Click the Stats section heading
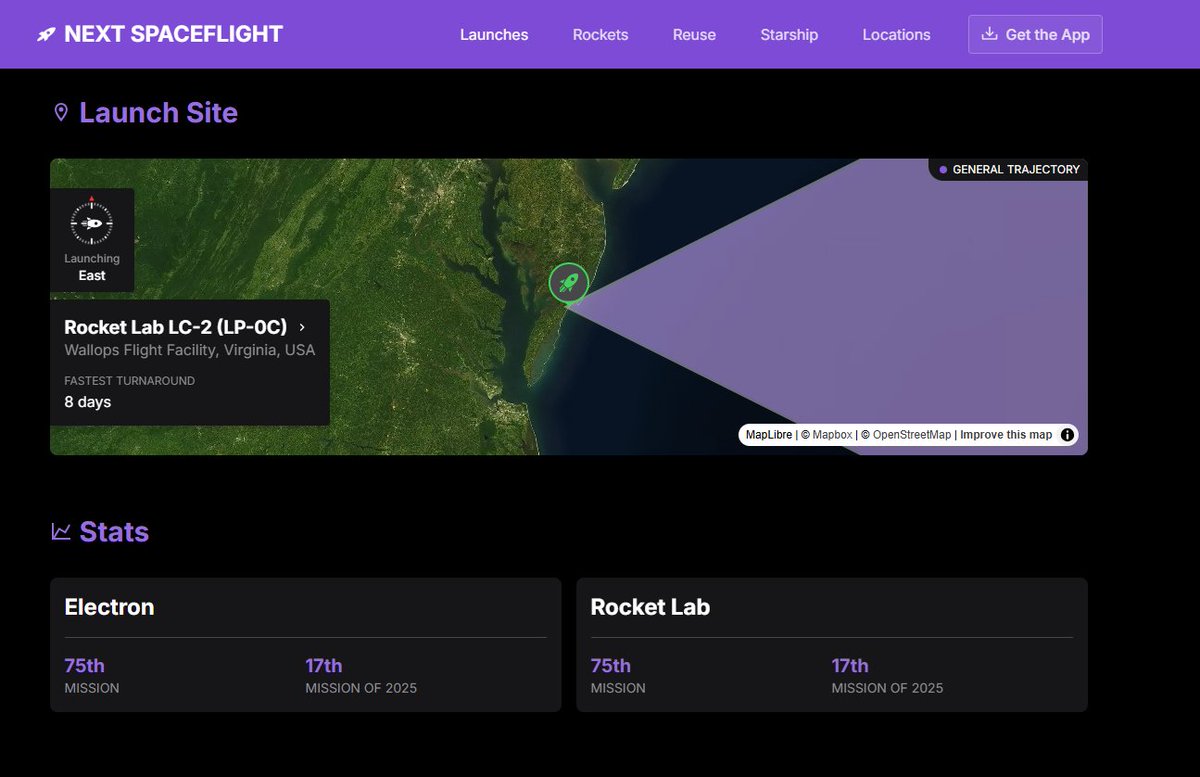The image size is (1200, 777). (x=114, y=531)
